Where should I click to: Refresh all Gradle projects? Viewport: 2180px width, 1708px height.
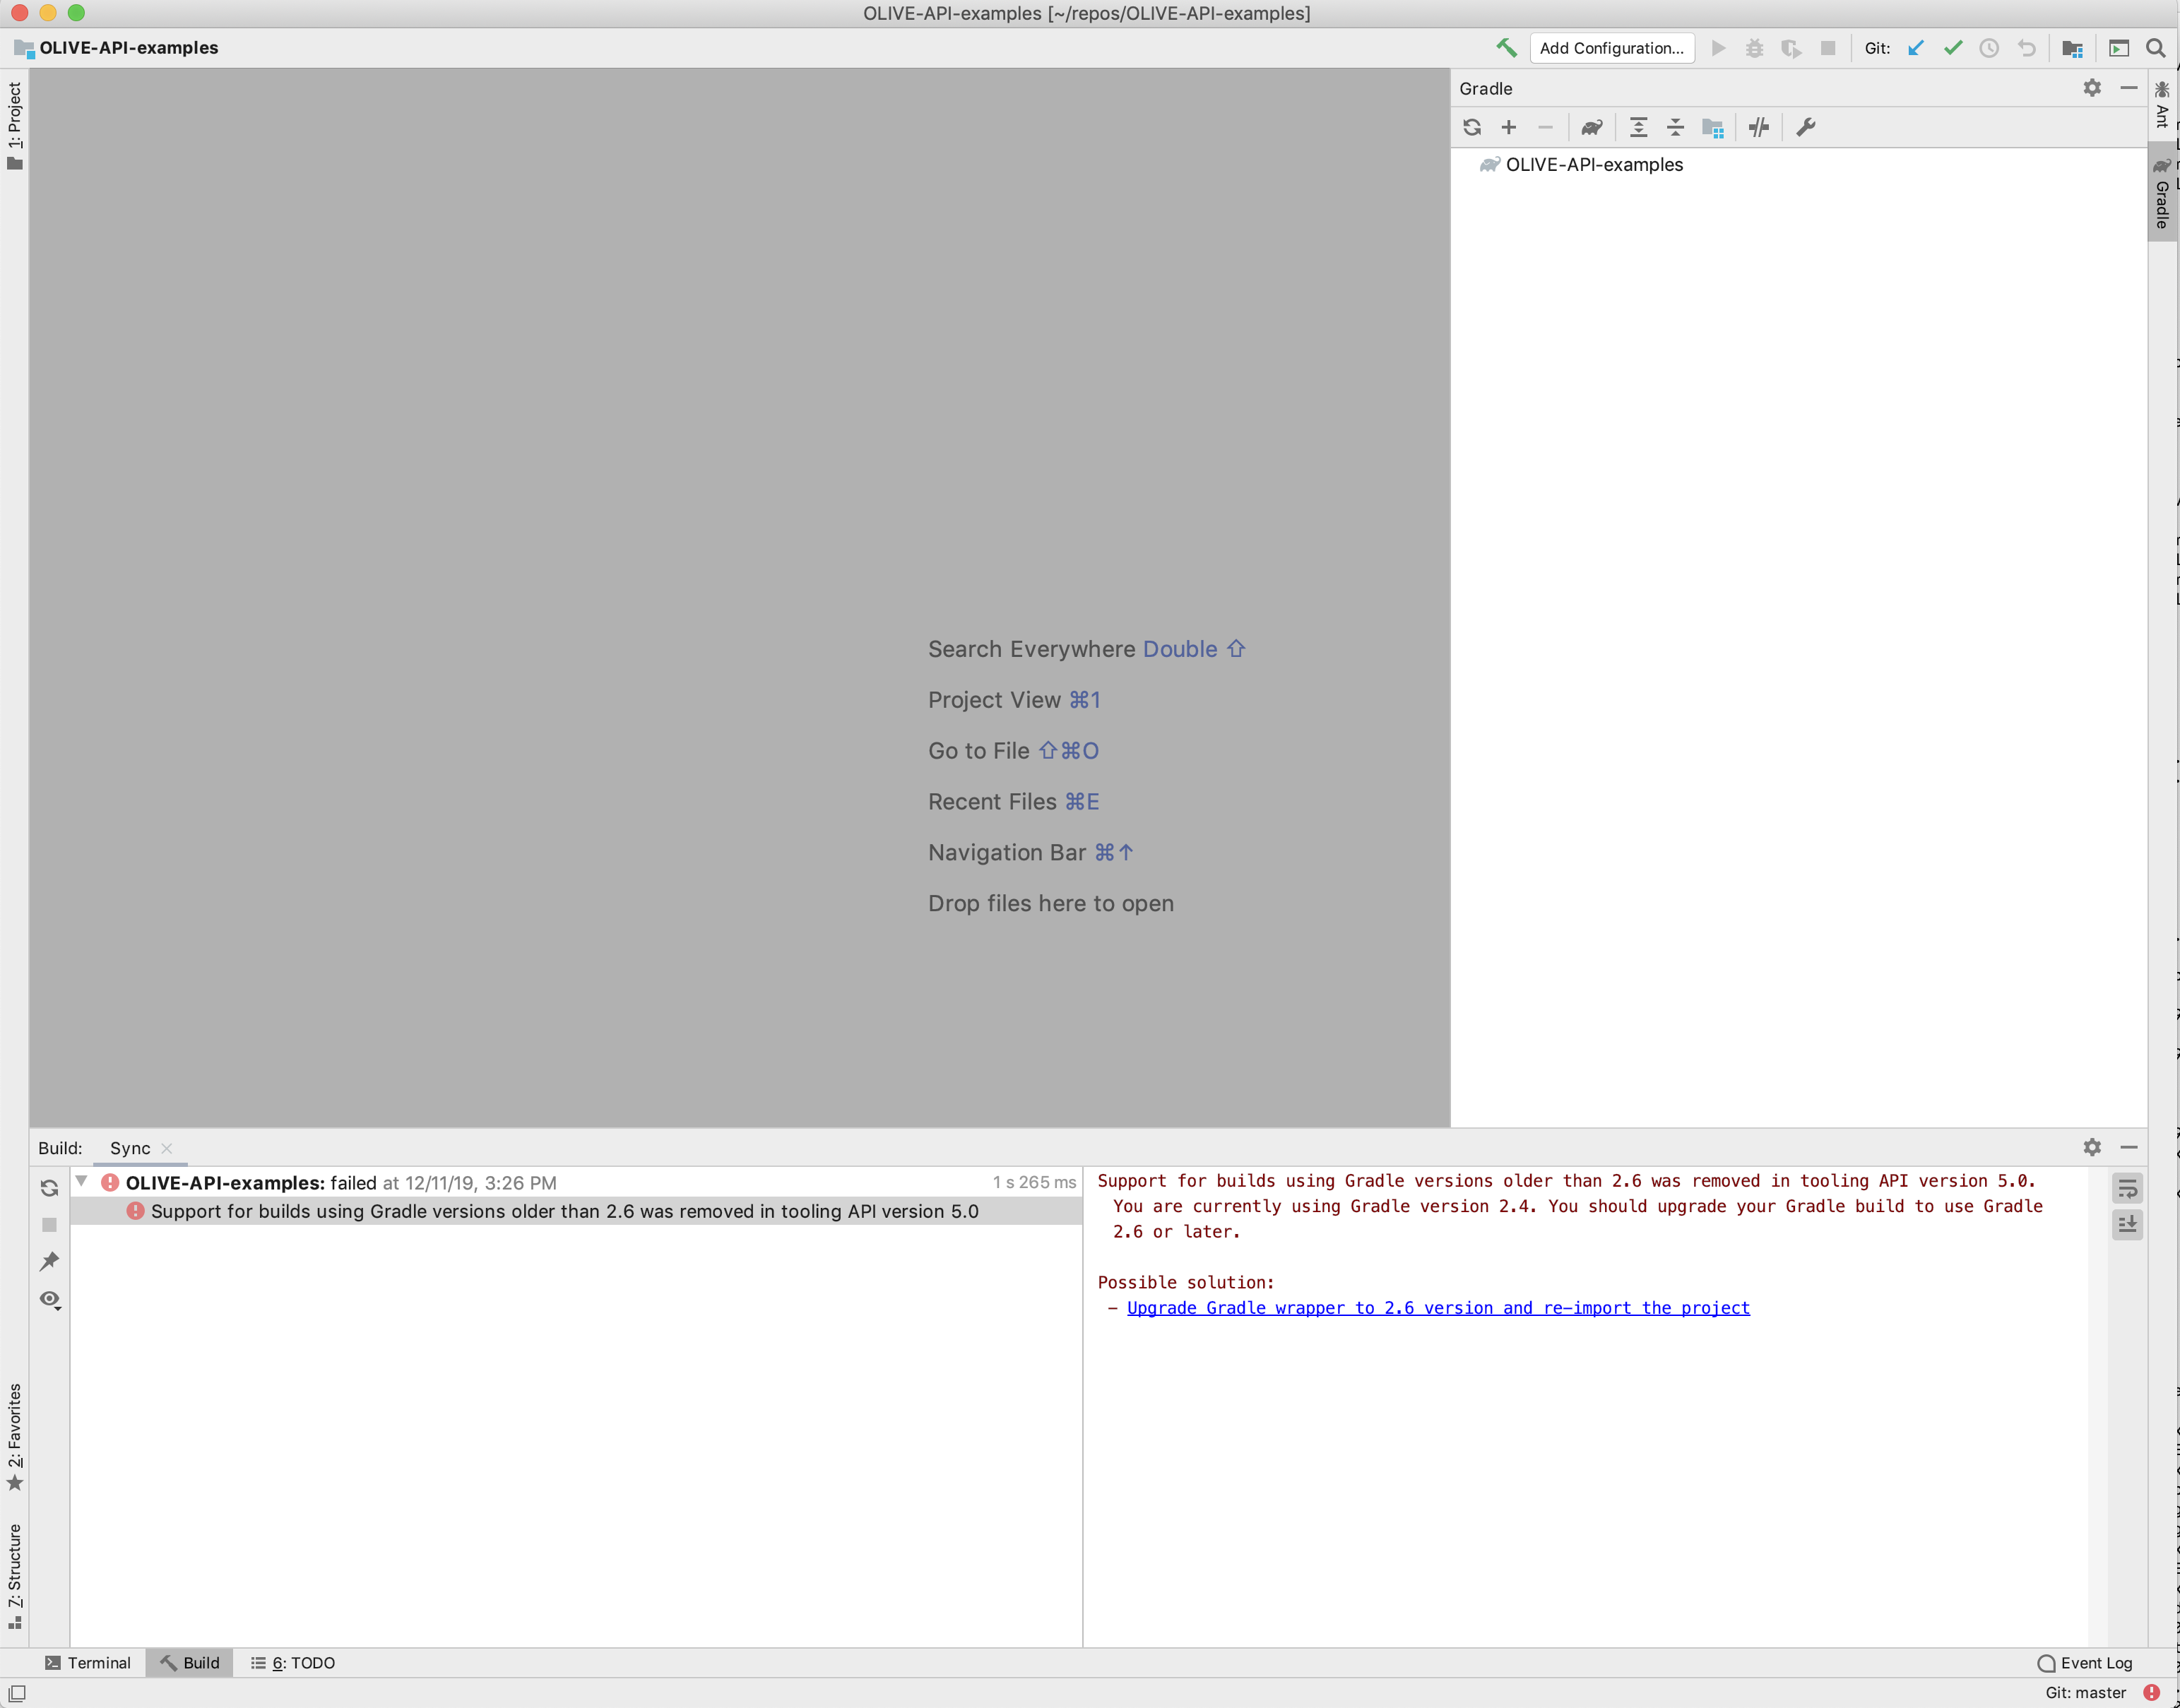[x=1471, y=127]
